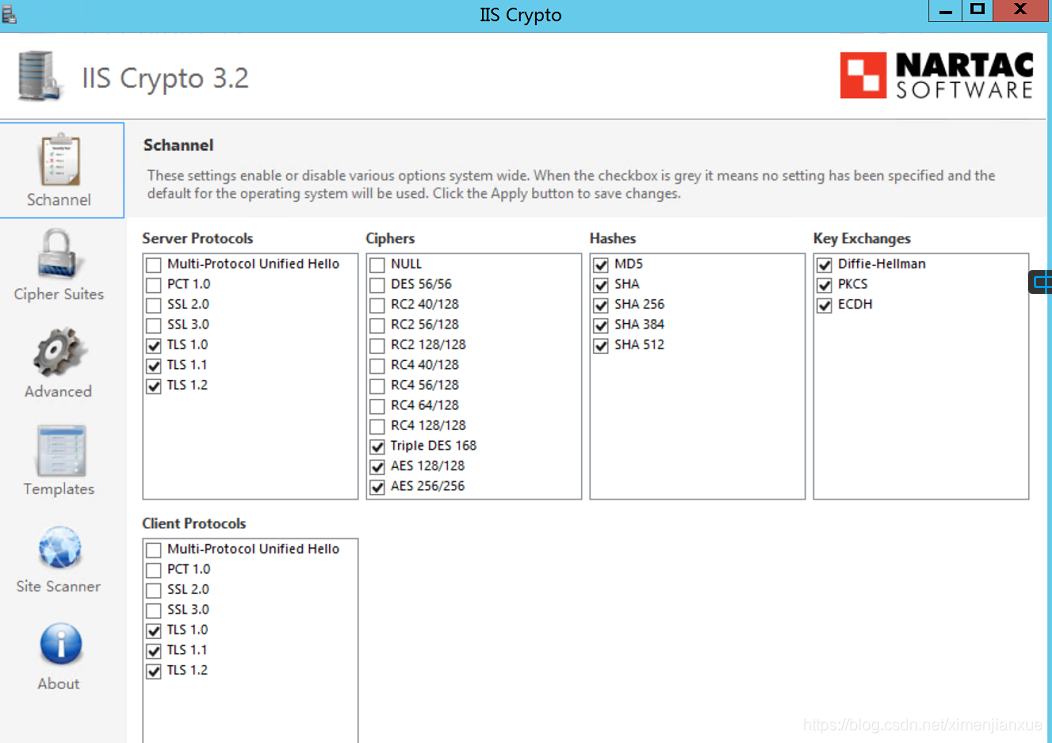Open the Cipher Suites padlock icon
Viewport: 1052px width, 743px height.
(58, 254)
